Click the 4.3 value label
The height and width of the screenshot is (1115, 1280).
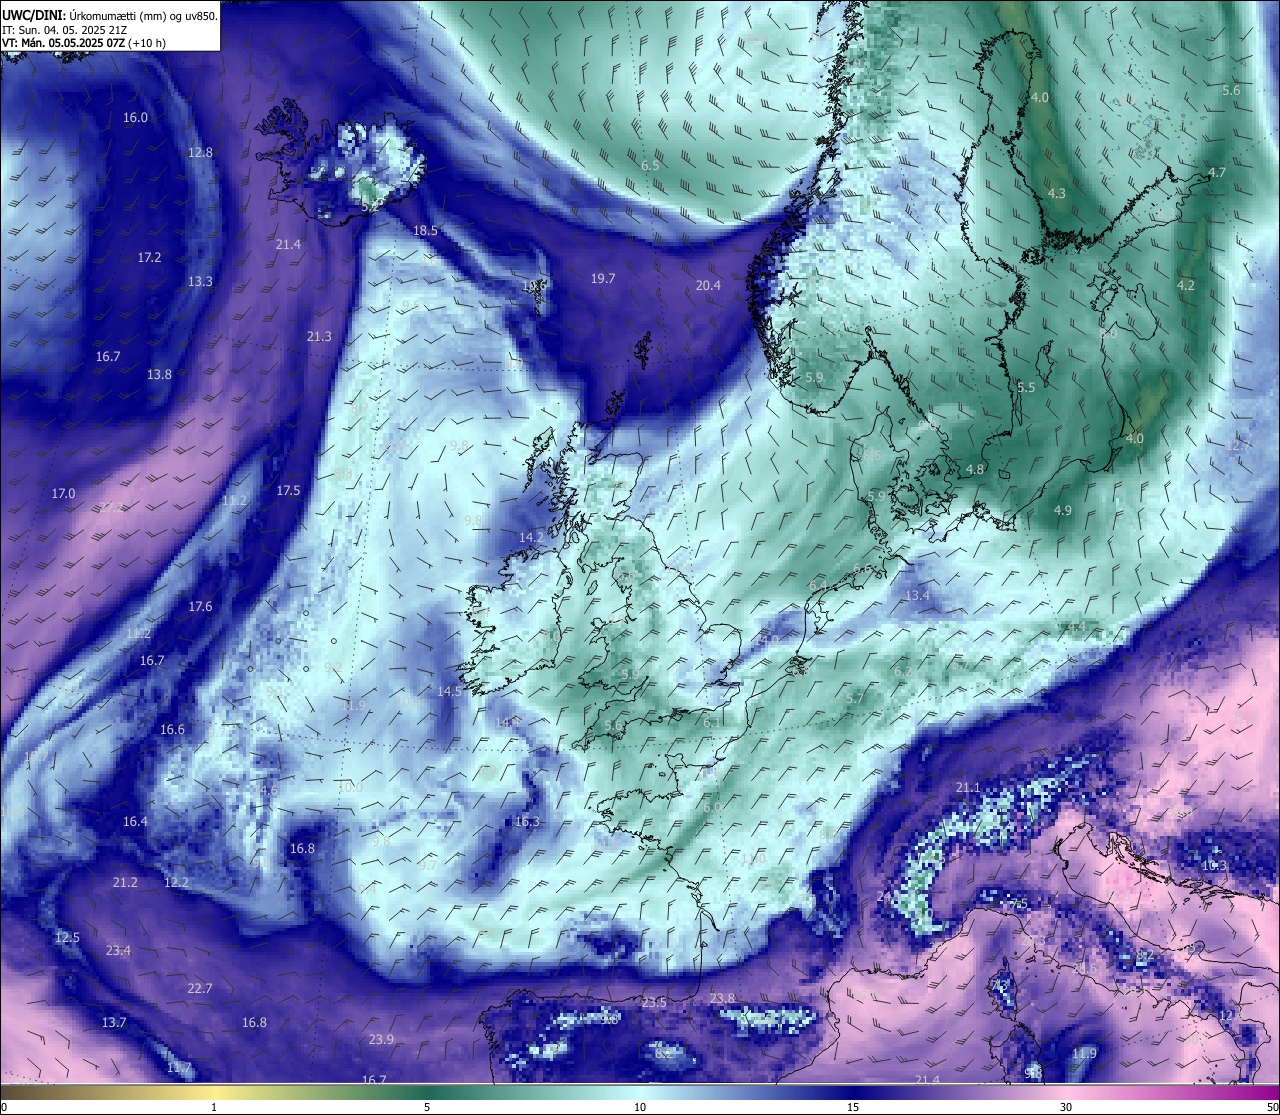(x=1056, y=193)
